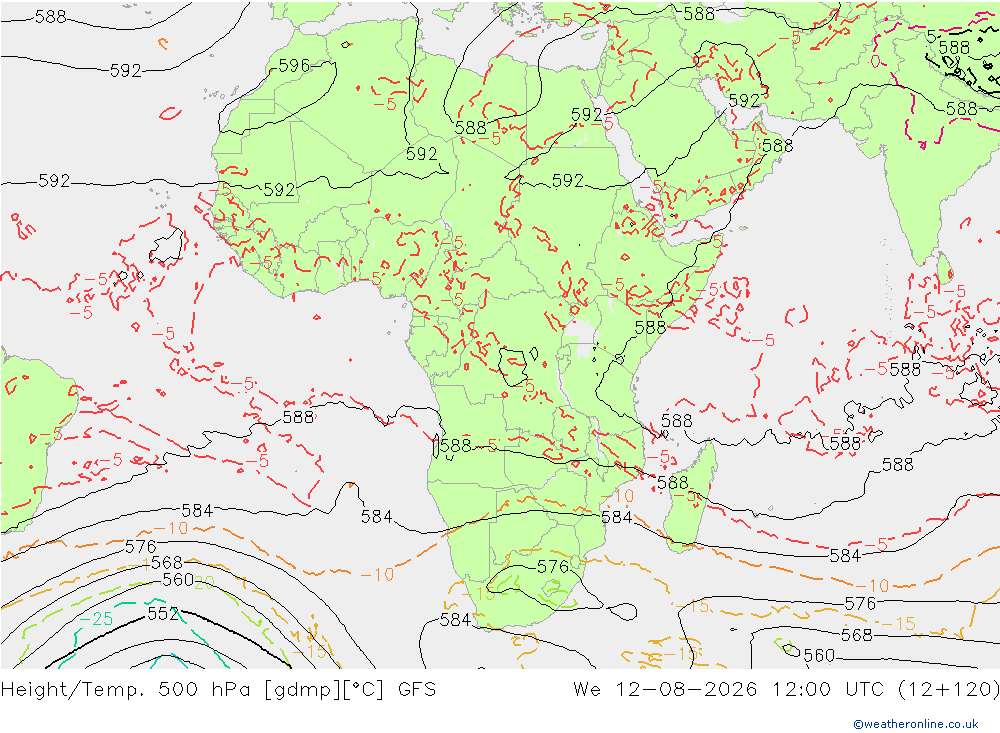Select the 'Height/Temp. 500 hPa' caption text
1000x733 pixels.
pyautogui.click(x=126, y=690)
